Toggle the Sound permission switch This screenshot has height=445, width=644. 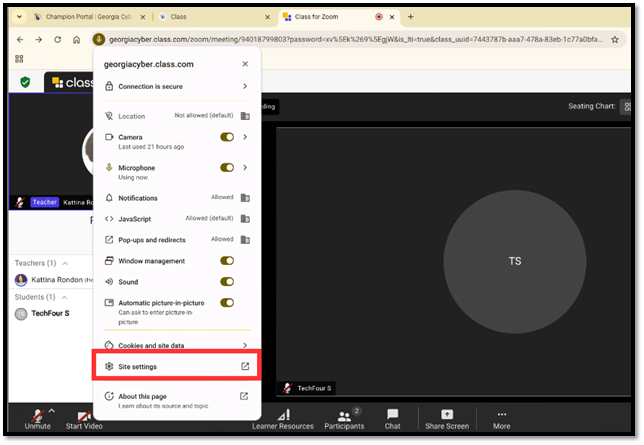coord(227,281)
